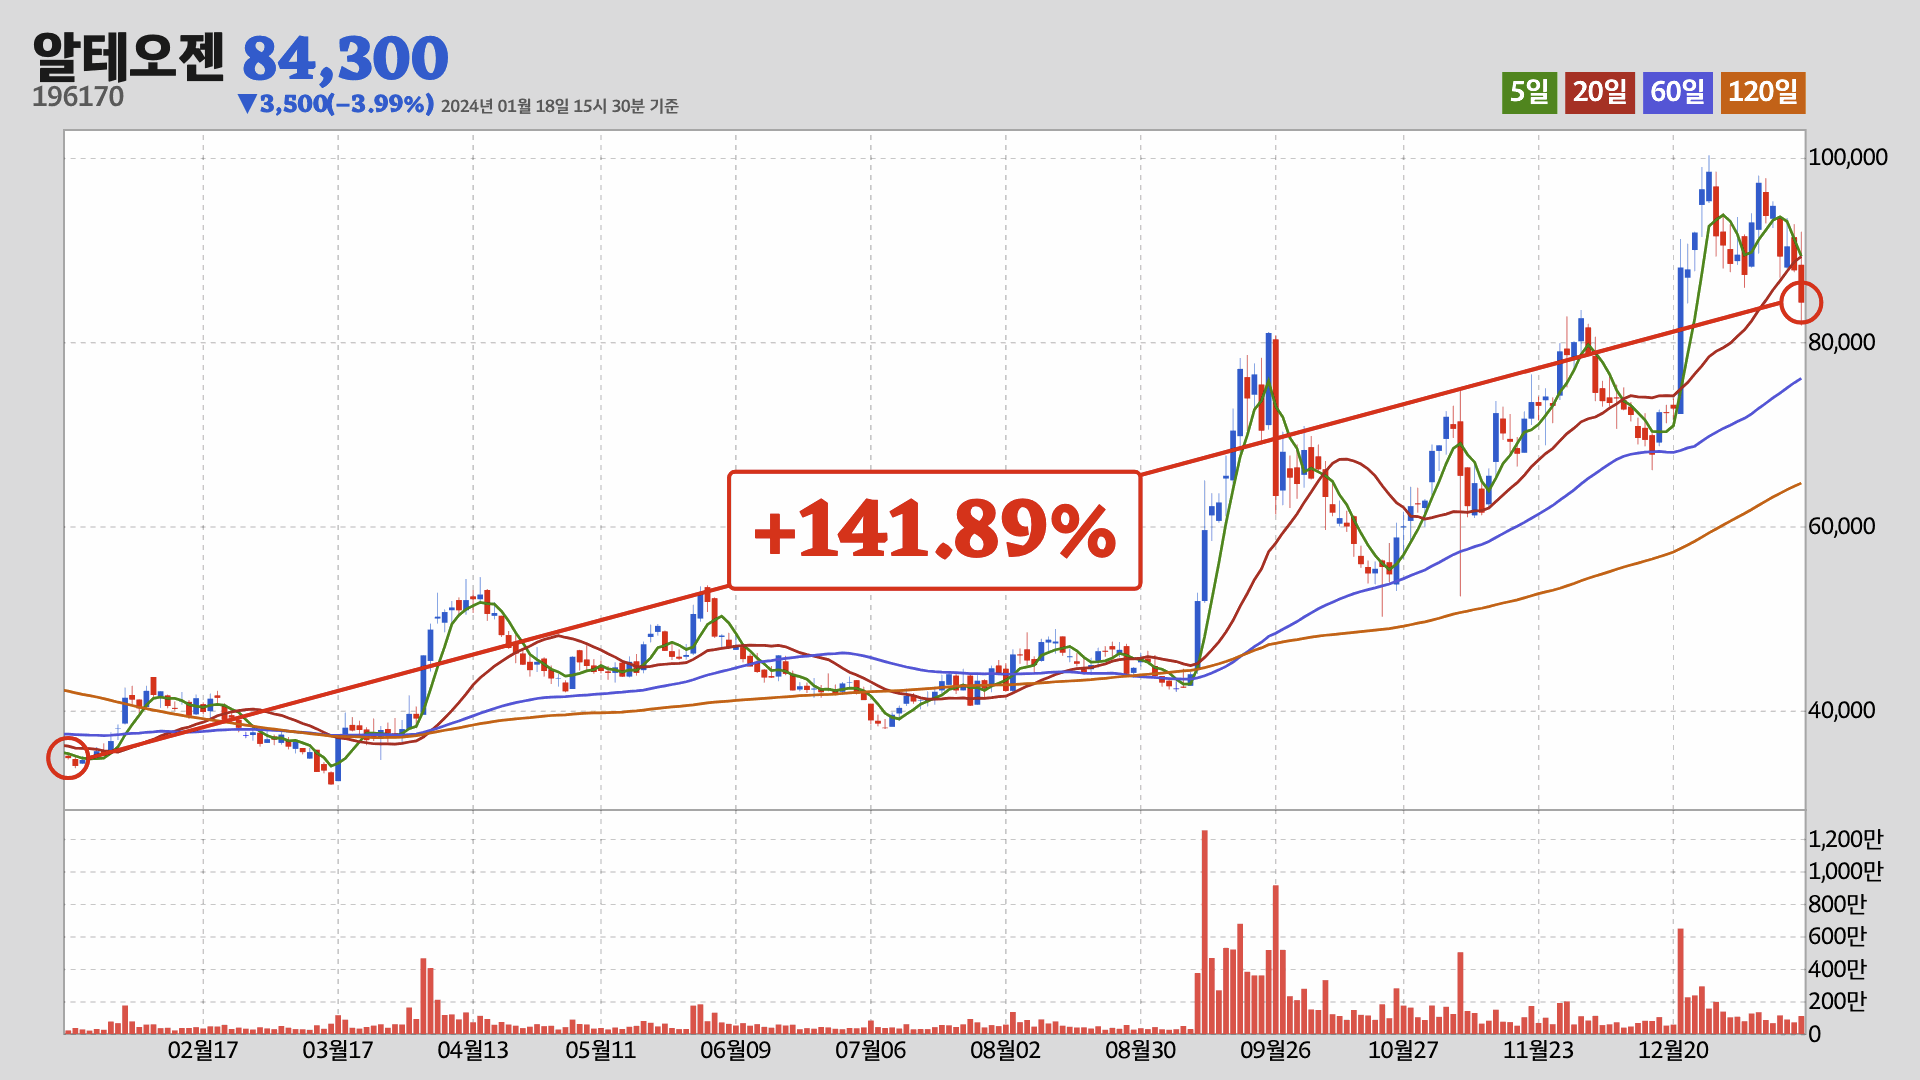
Task: Click the 200만 volume axis label
Action: click(x=1838, y=1001)
